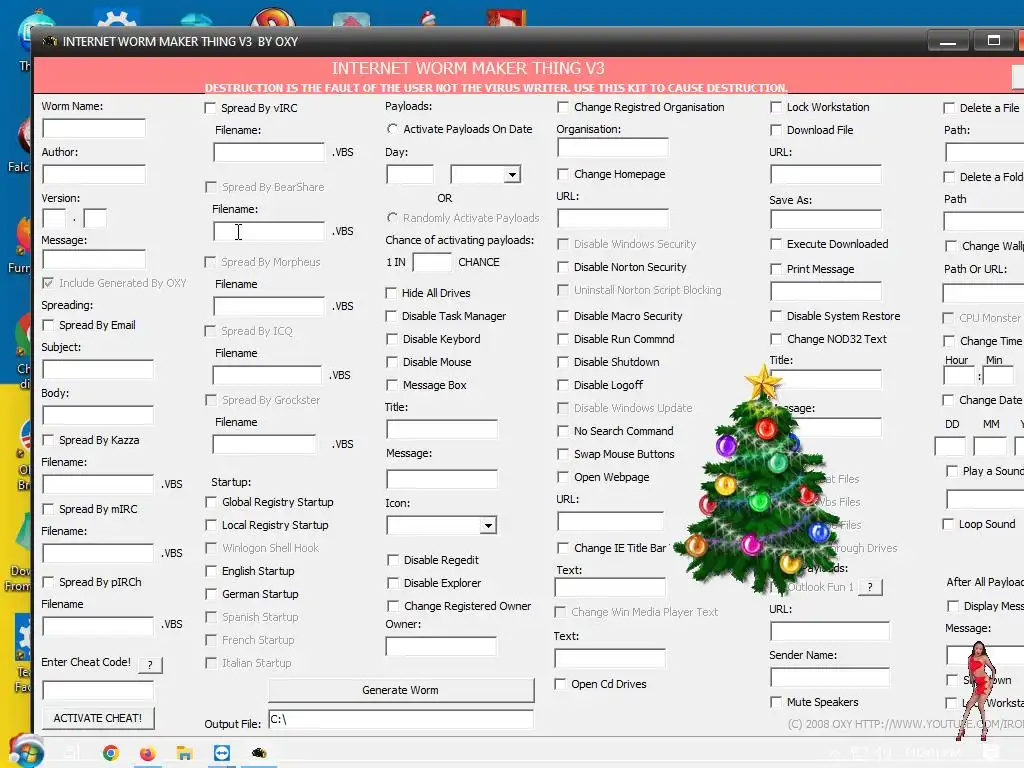Check the English Startup option
Screen dimensions: 1024x768
[211, 571]
